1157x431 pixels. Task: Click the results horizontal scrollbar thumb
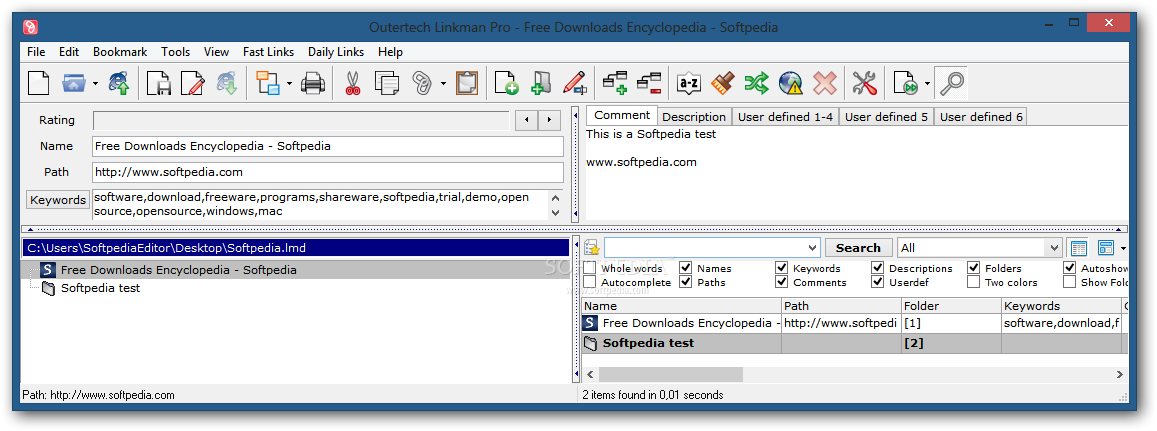[x=671, y=375]
